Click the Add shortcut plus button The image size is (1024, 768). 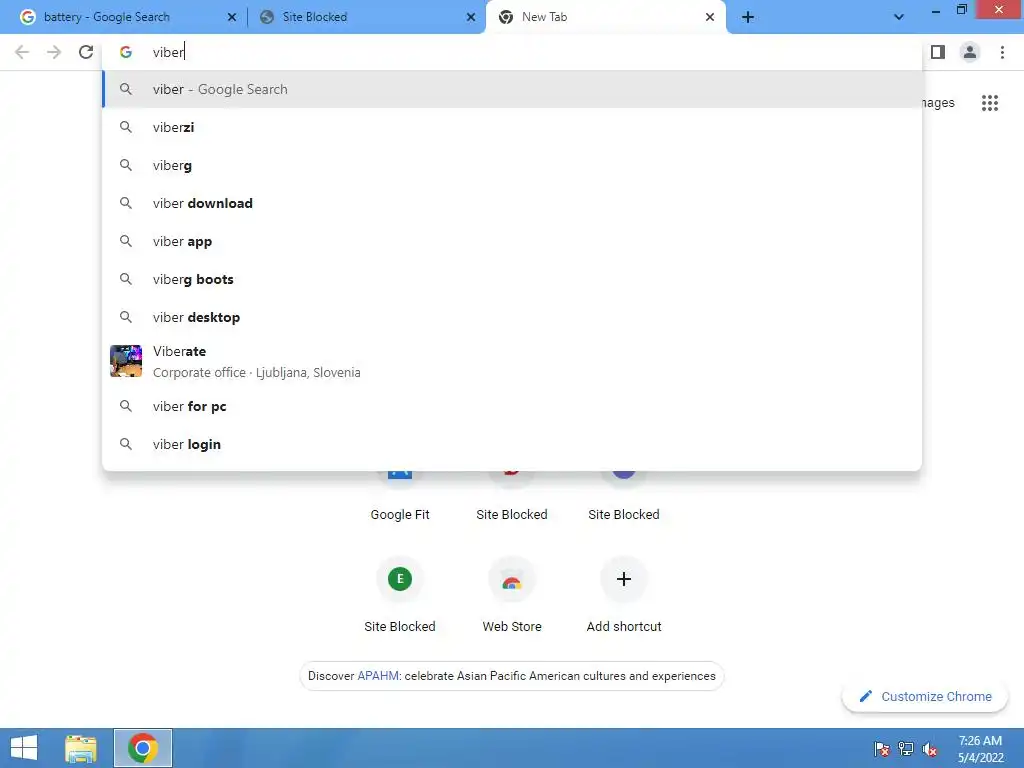click(624, 579)
